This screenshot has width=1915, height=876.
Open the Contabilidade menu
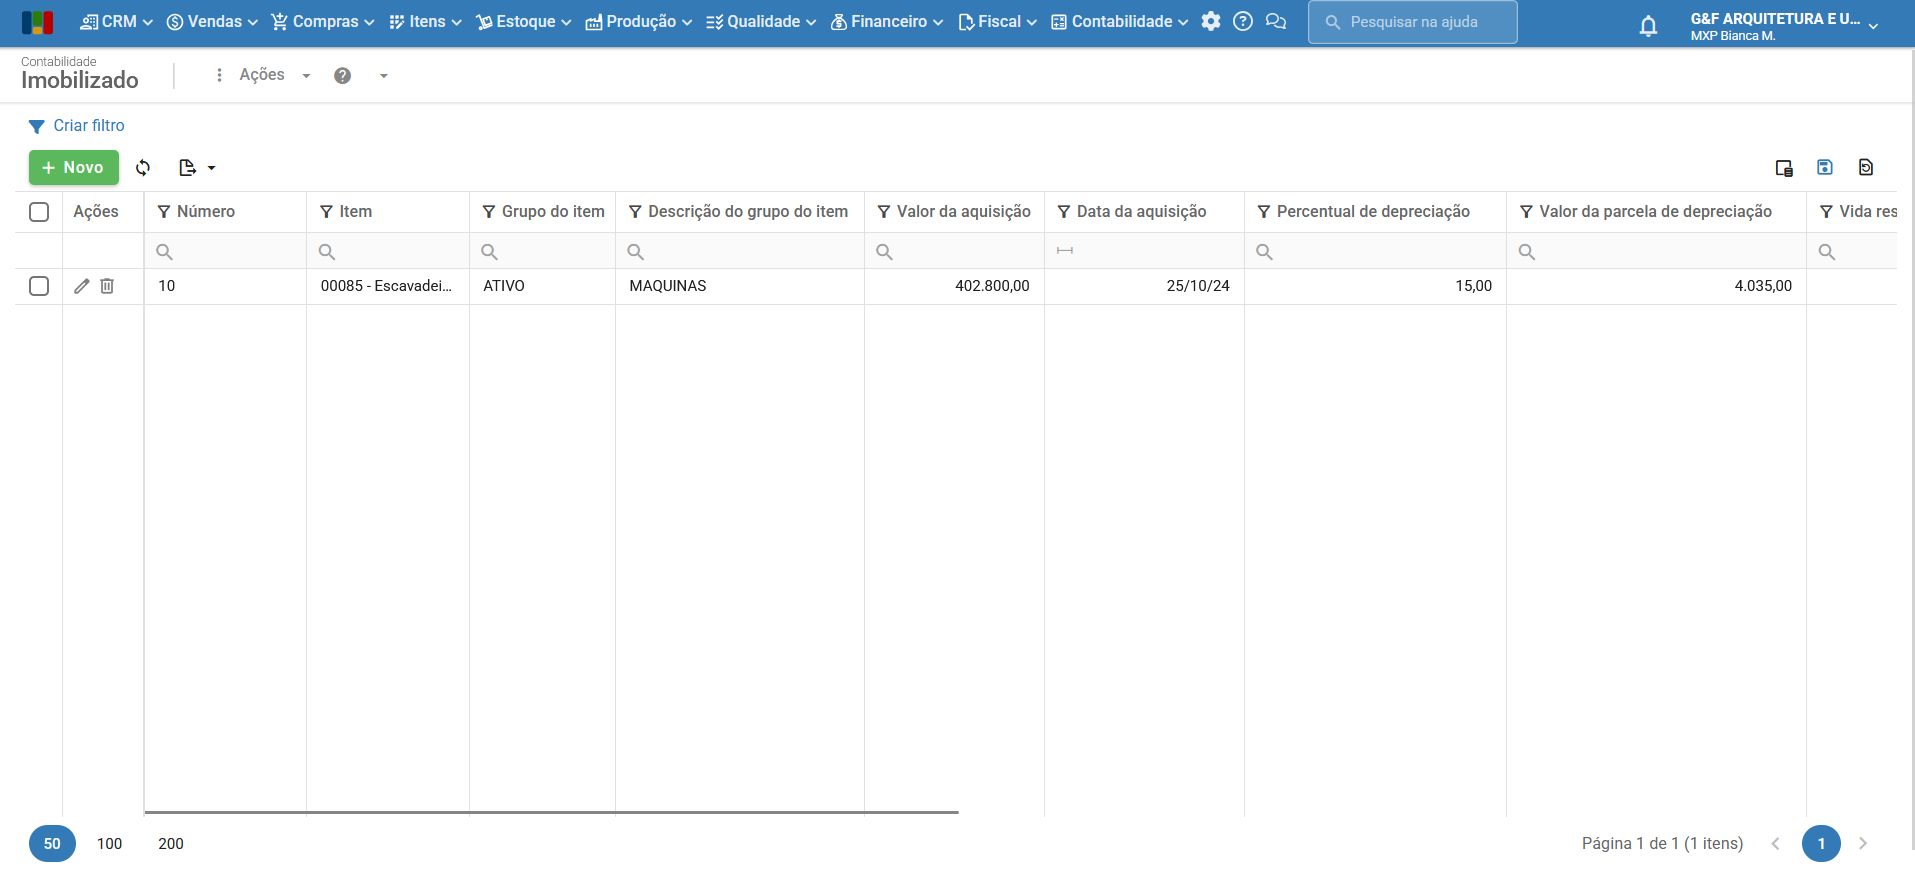pyautogui.click(x=1119, y=21)
